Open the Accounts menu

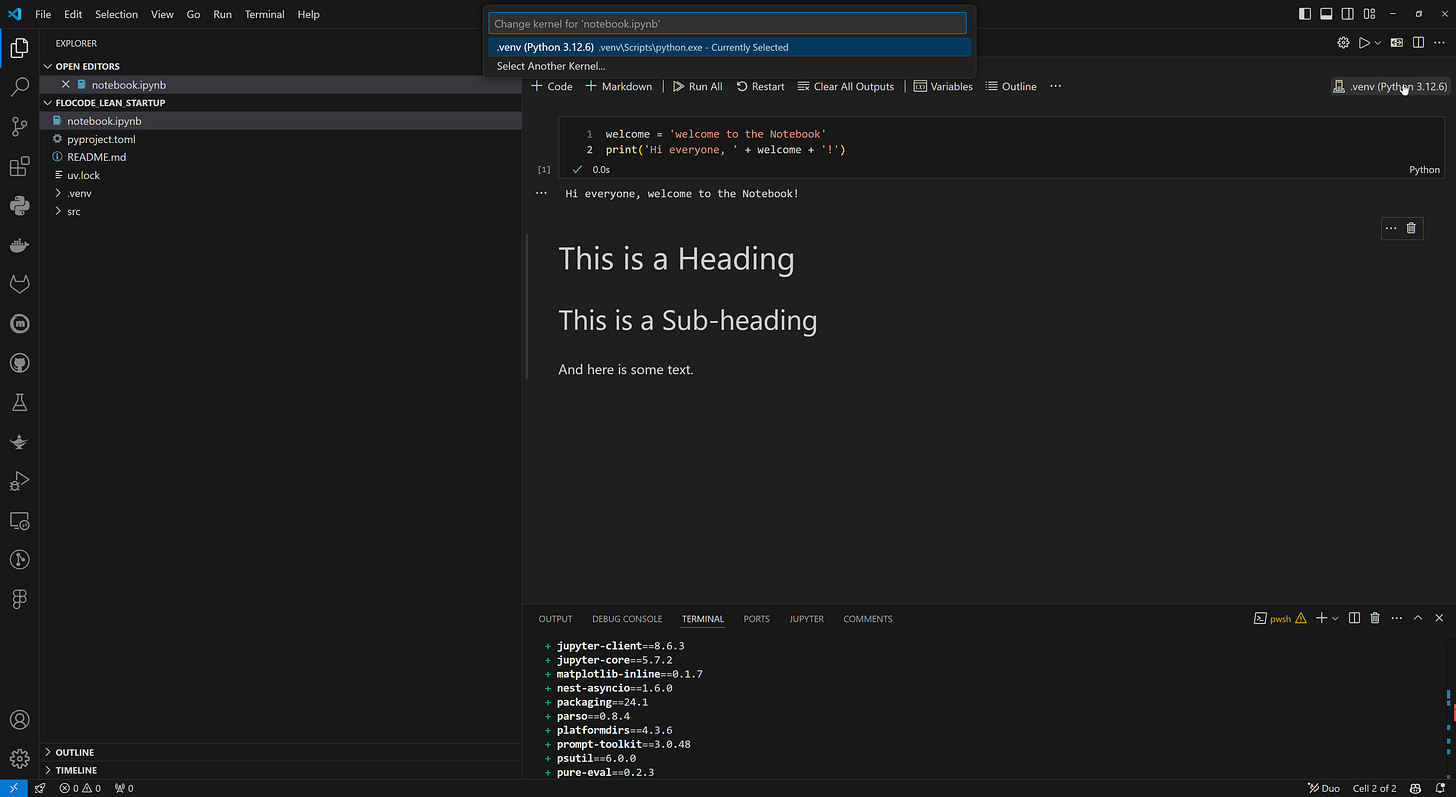pos(19,720)
